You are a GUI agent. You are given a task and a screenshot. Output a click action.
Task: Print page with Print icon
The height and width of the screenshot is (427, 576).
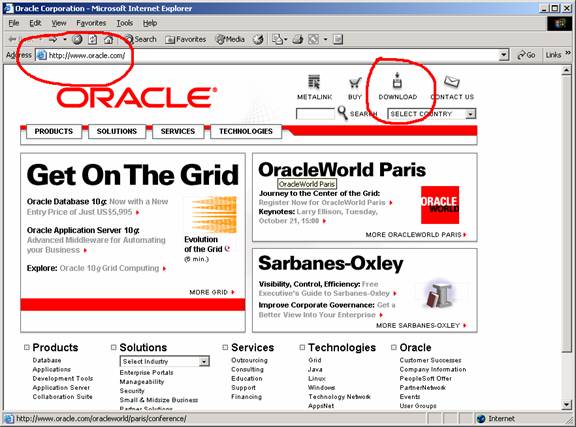298,39
